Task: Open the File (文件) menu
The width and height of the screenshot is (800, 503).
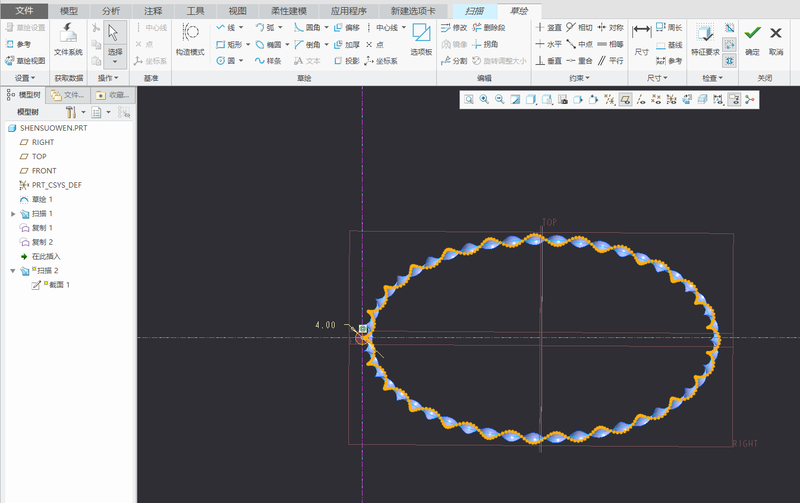Action: (x=24, y=11)
